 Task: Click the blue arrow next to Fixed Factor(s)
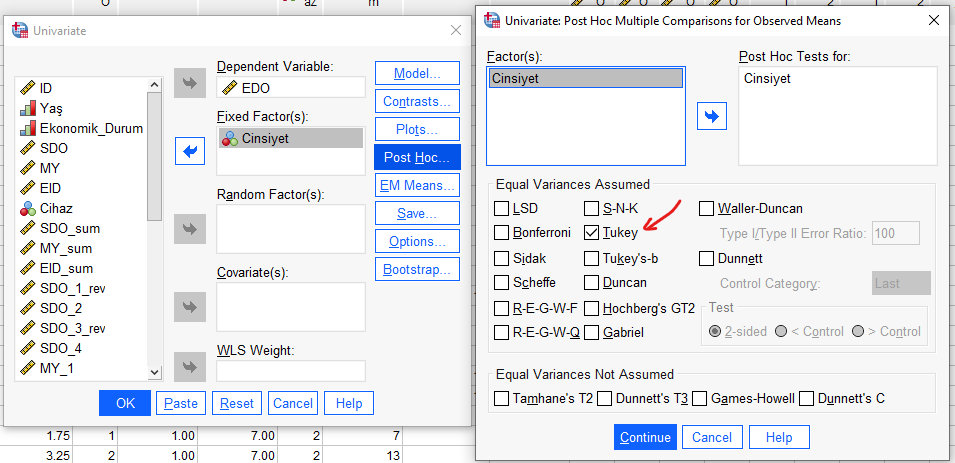189,152
